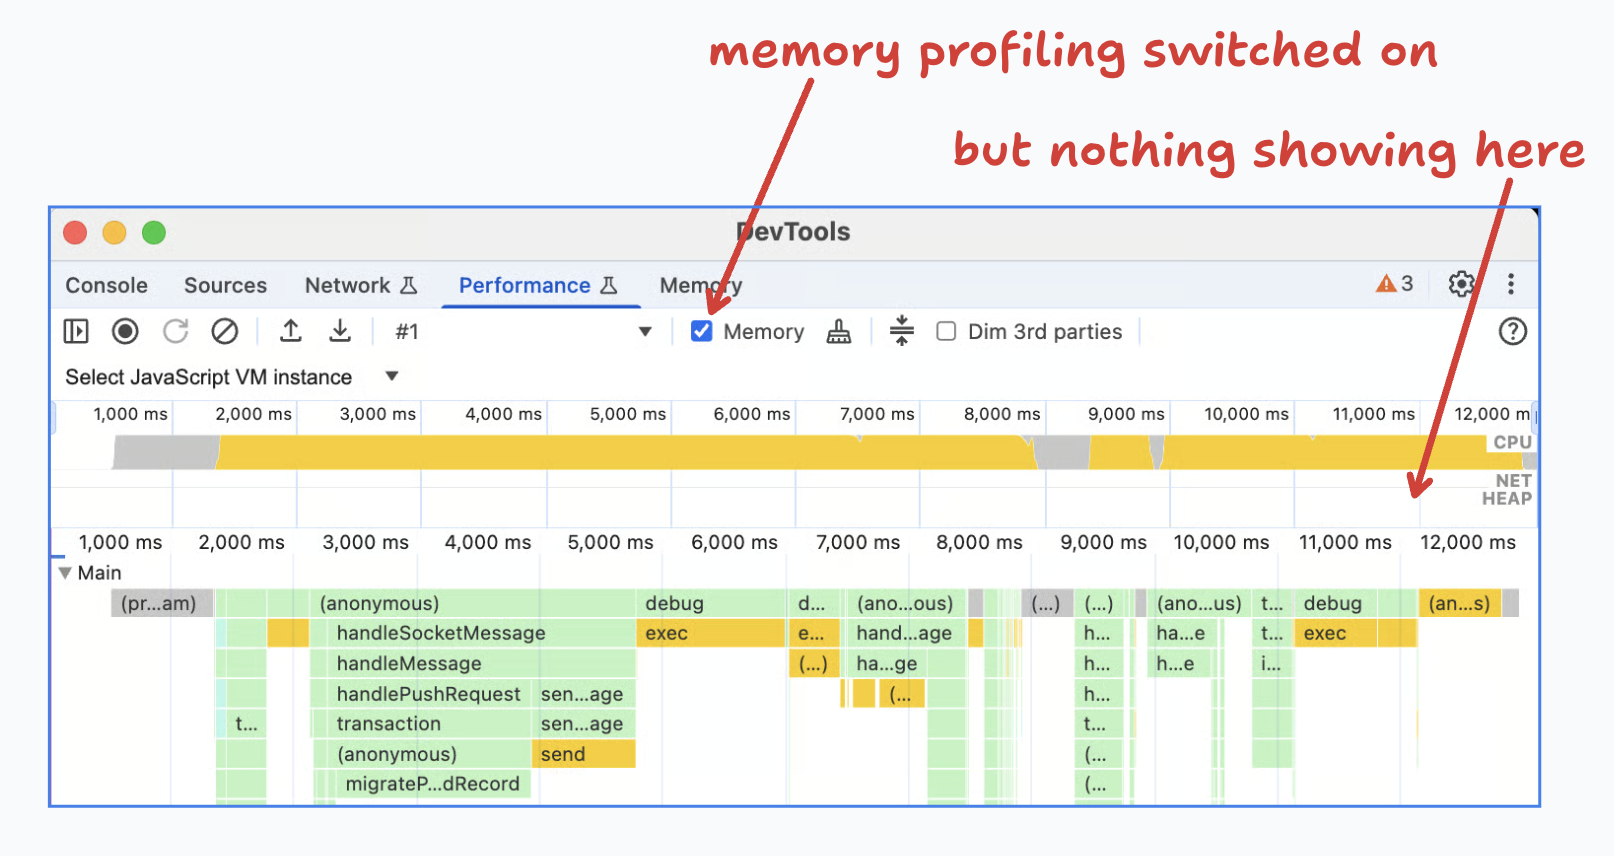Enable Dim 3rd parties checkbox
This screenshot has height=856, width=1614.
(946, 331)
